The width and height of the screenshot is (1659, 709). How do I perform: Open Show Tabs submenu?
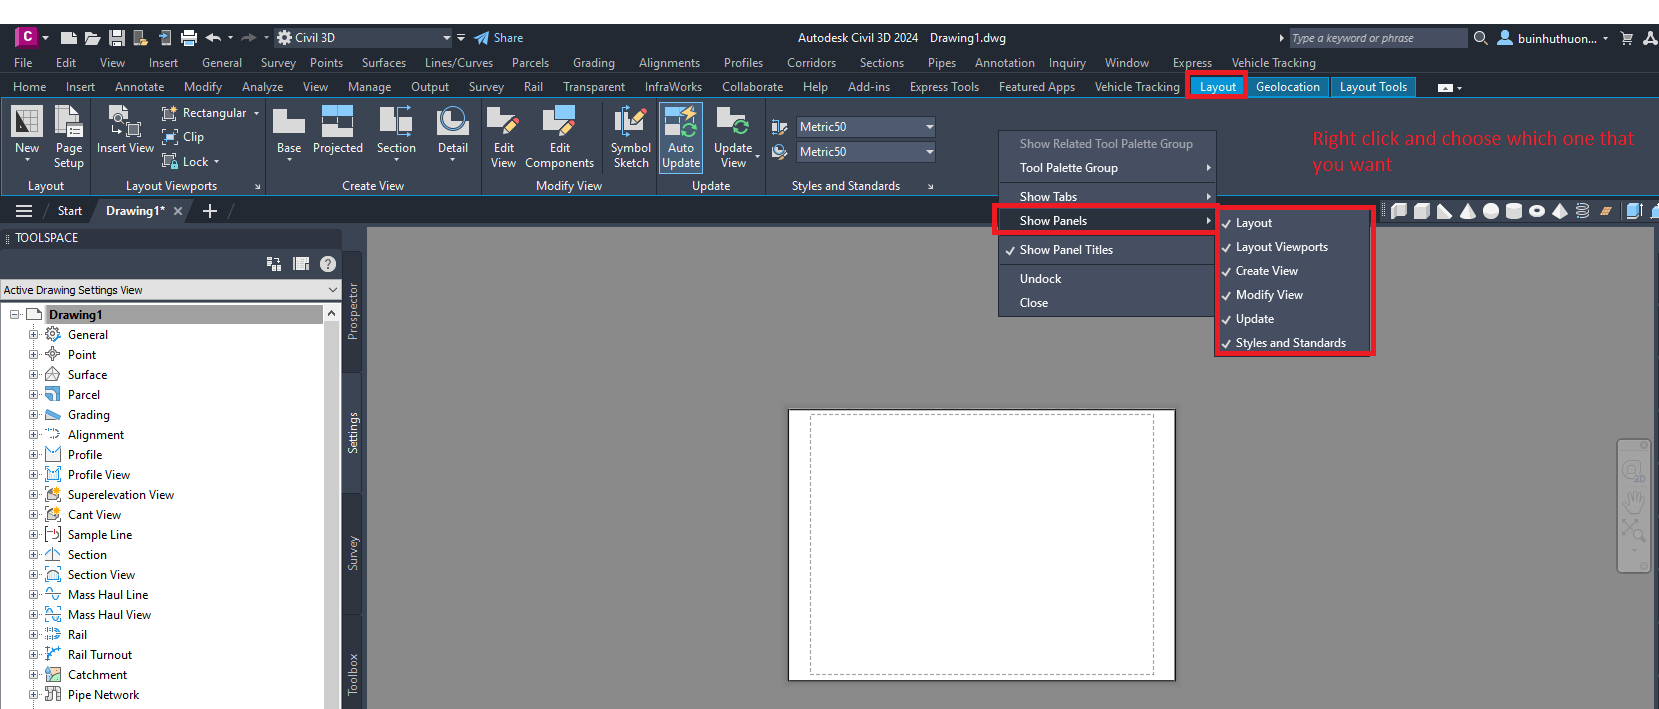tap(1107, 197)
